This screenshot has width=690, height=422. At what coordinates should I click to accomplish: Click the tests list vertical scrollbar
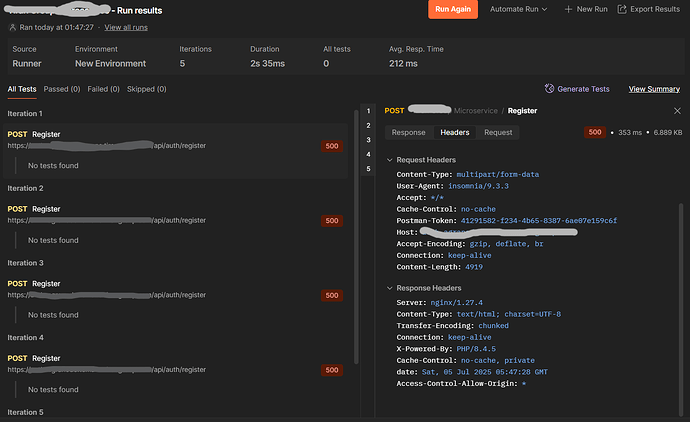(356, 237)
